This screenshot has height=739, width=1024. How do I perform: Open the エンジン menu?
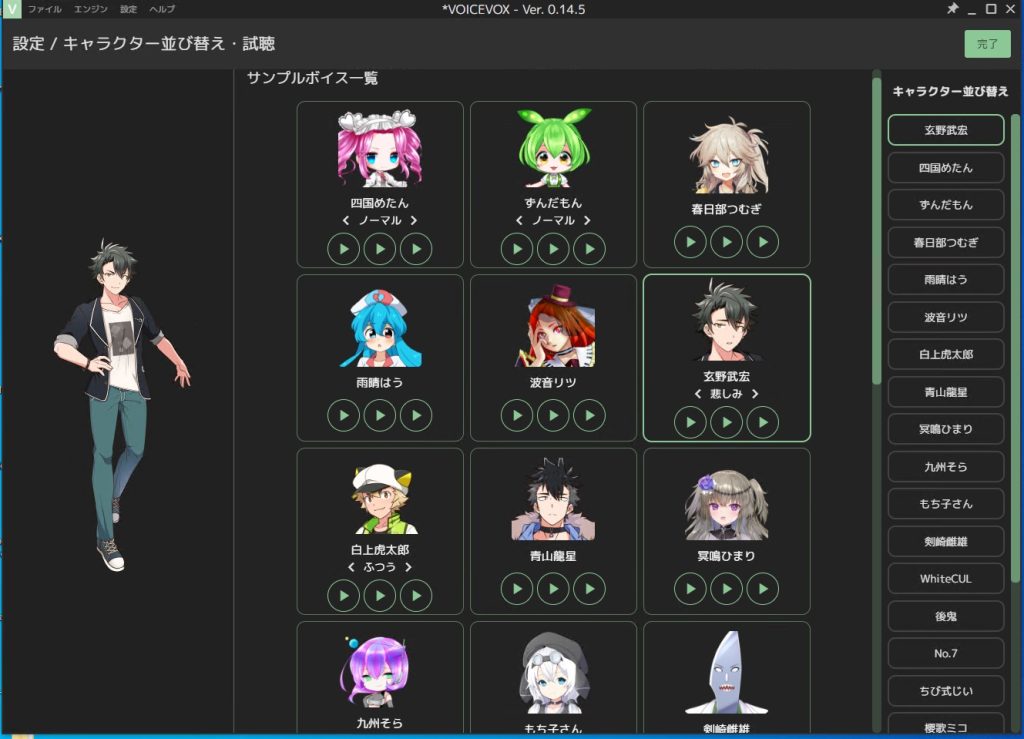coord(91,9)
